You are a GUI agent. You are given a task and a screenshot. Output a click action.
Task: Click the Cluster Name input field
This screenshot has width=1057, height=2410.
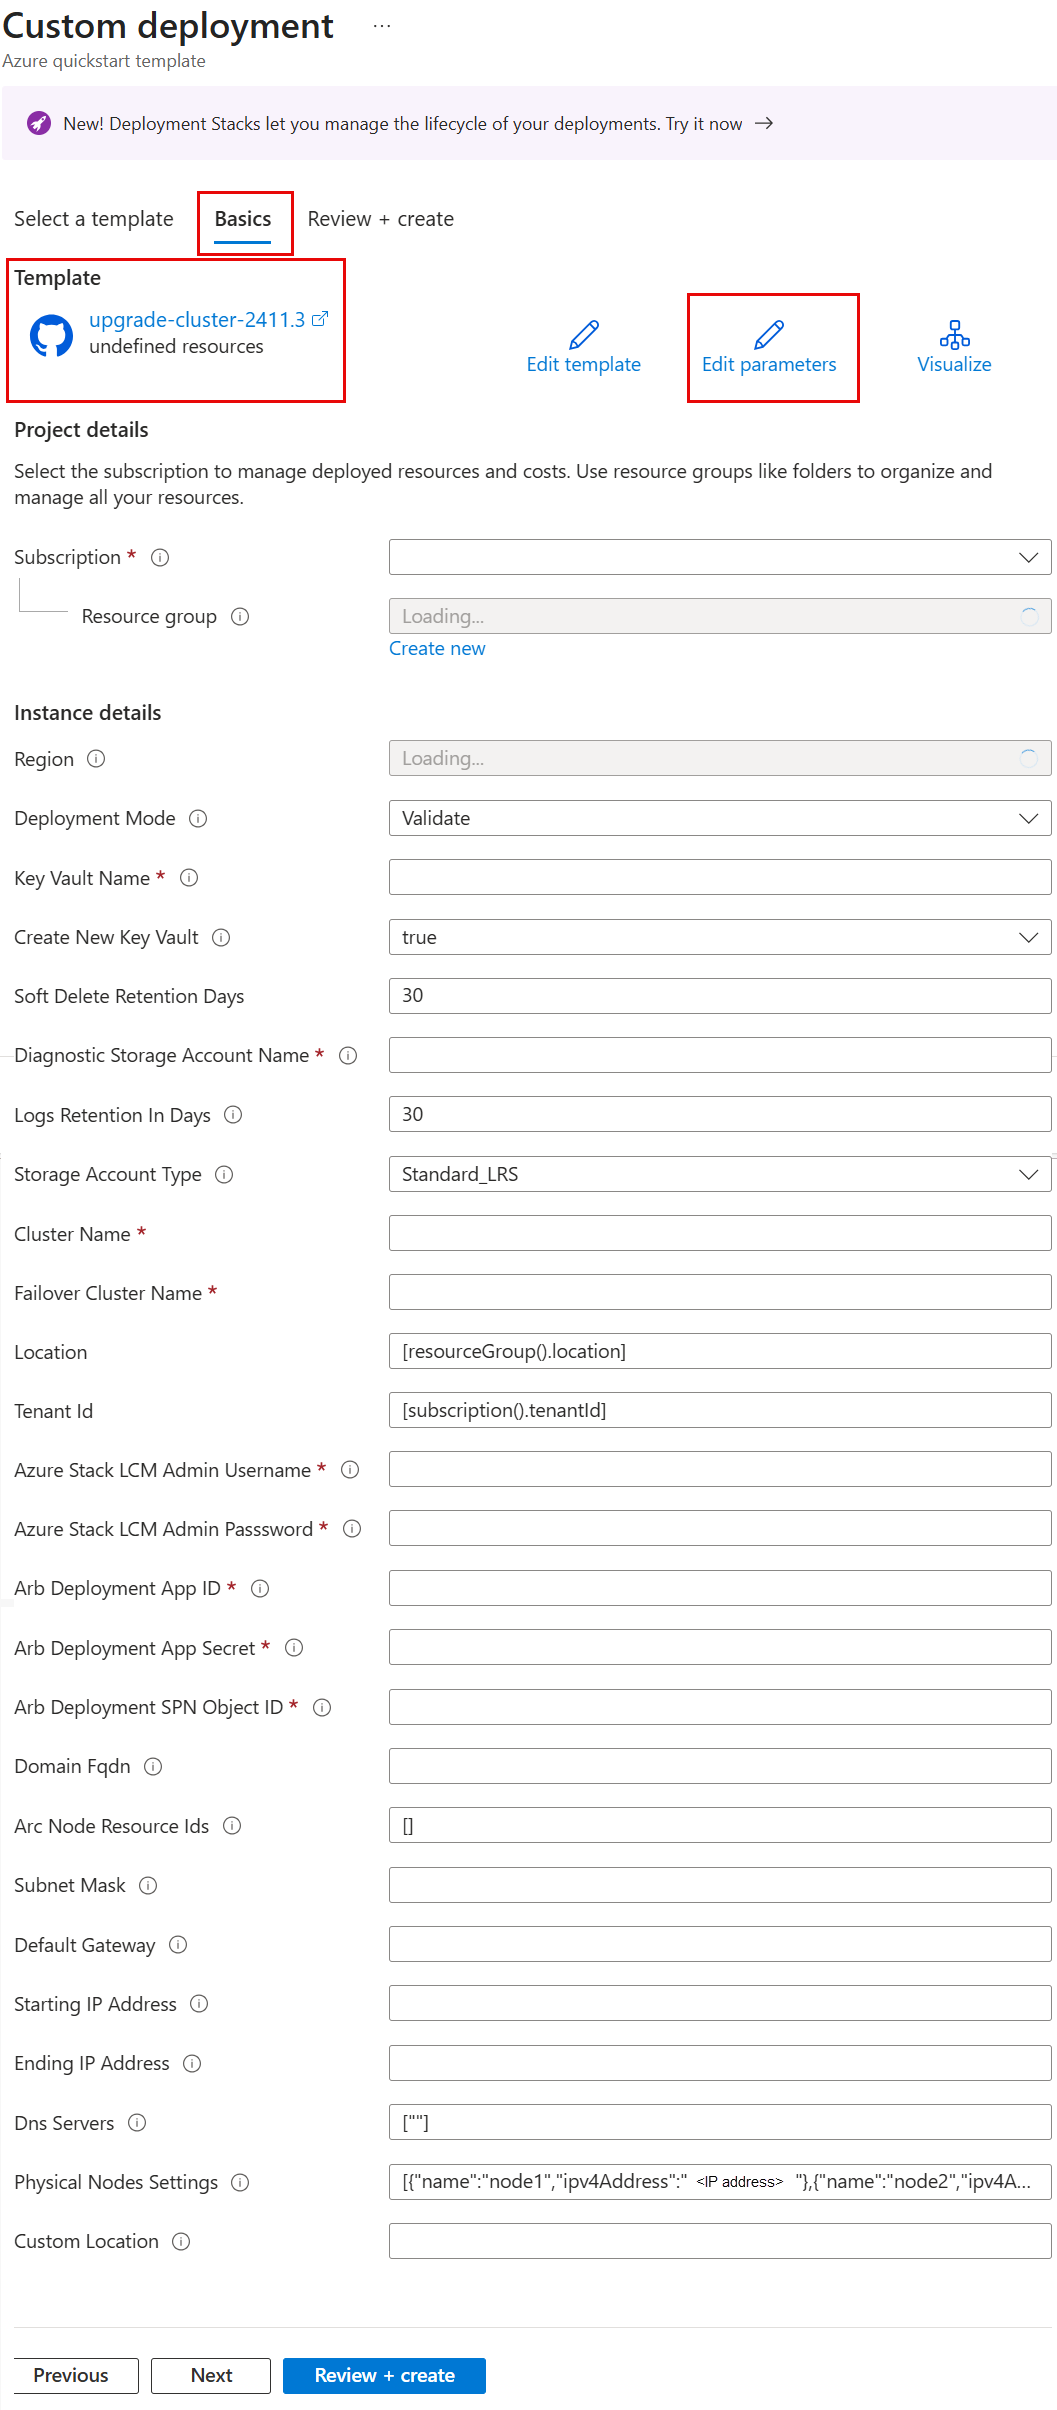719,1233
